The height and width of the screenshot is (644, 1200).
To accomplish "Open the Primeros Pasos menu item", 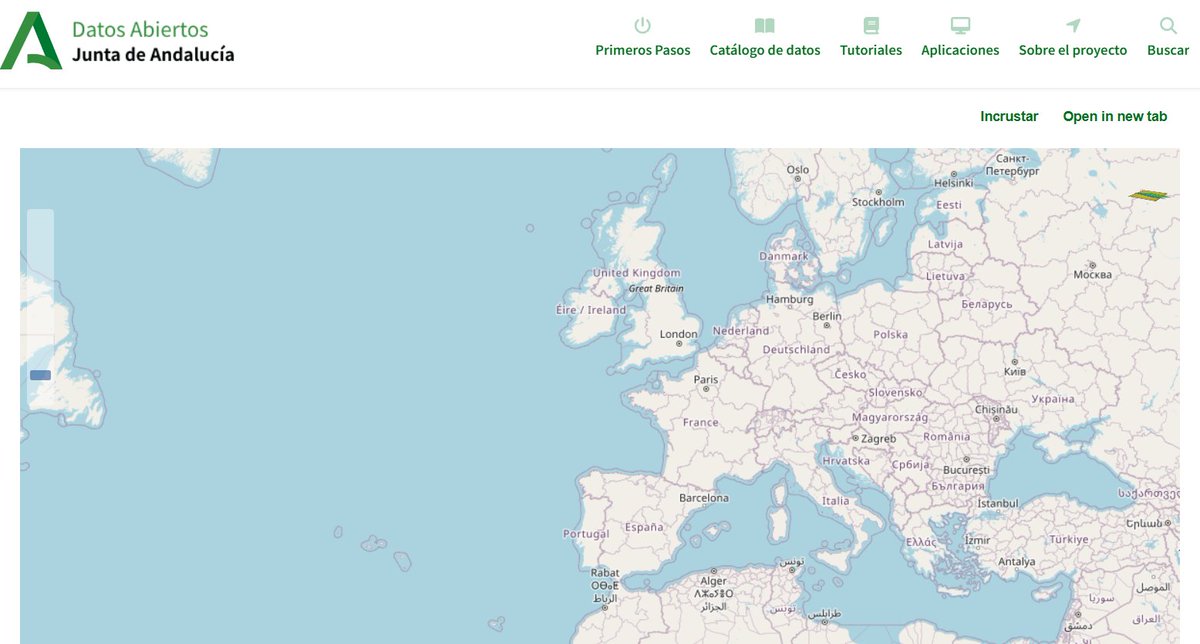I will pos(642,49).
